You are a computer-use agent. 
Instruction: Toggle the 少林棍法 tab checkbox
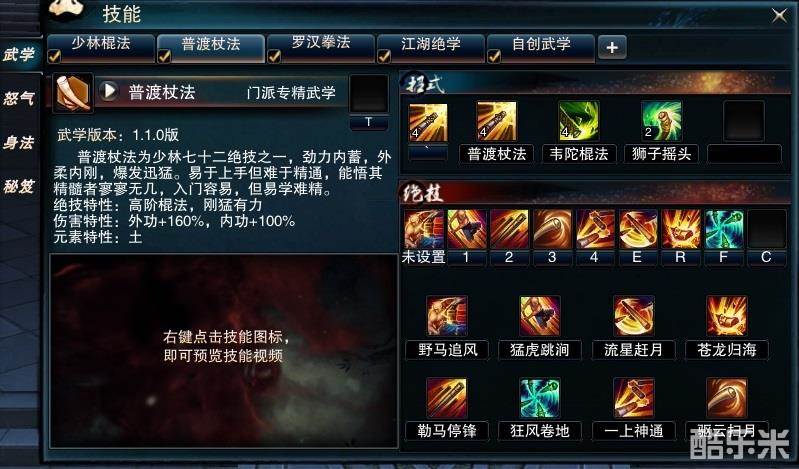54,56
